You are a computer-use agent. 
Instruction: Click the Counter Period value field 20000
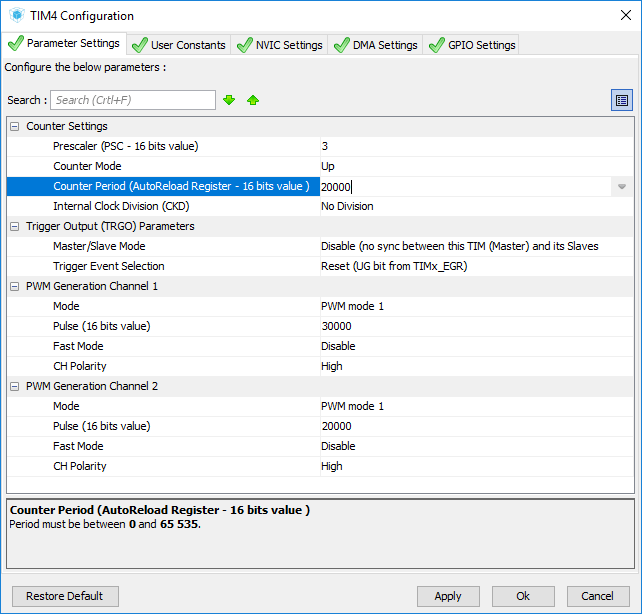pos(466,187)
